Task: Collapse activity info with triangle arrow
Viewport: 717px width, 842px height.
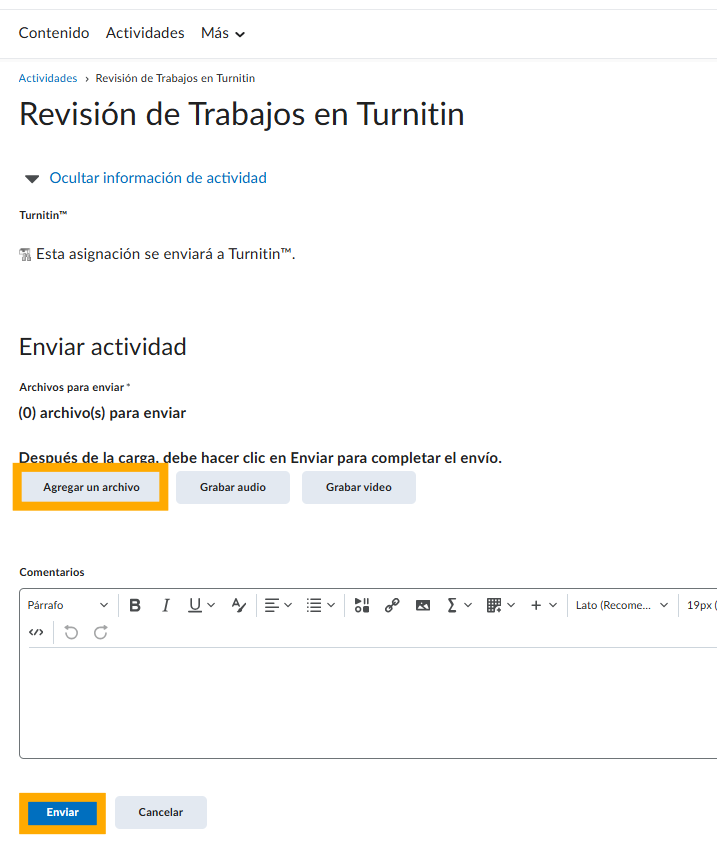Action: coord(32,179)
